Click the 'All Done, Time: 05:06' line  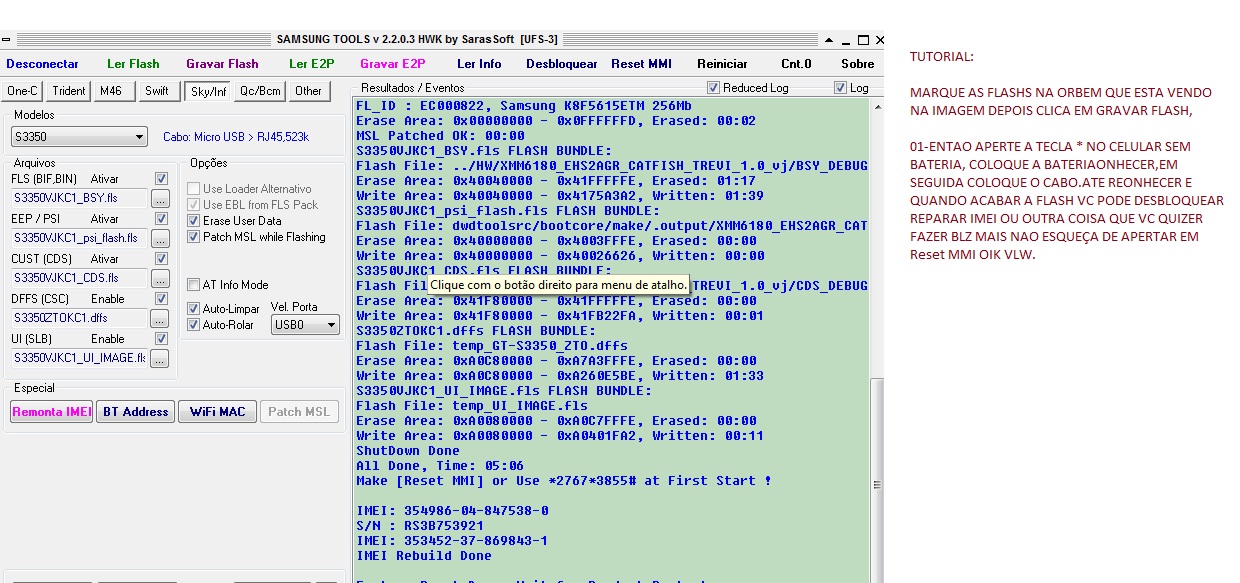(x=440, y=466)
